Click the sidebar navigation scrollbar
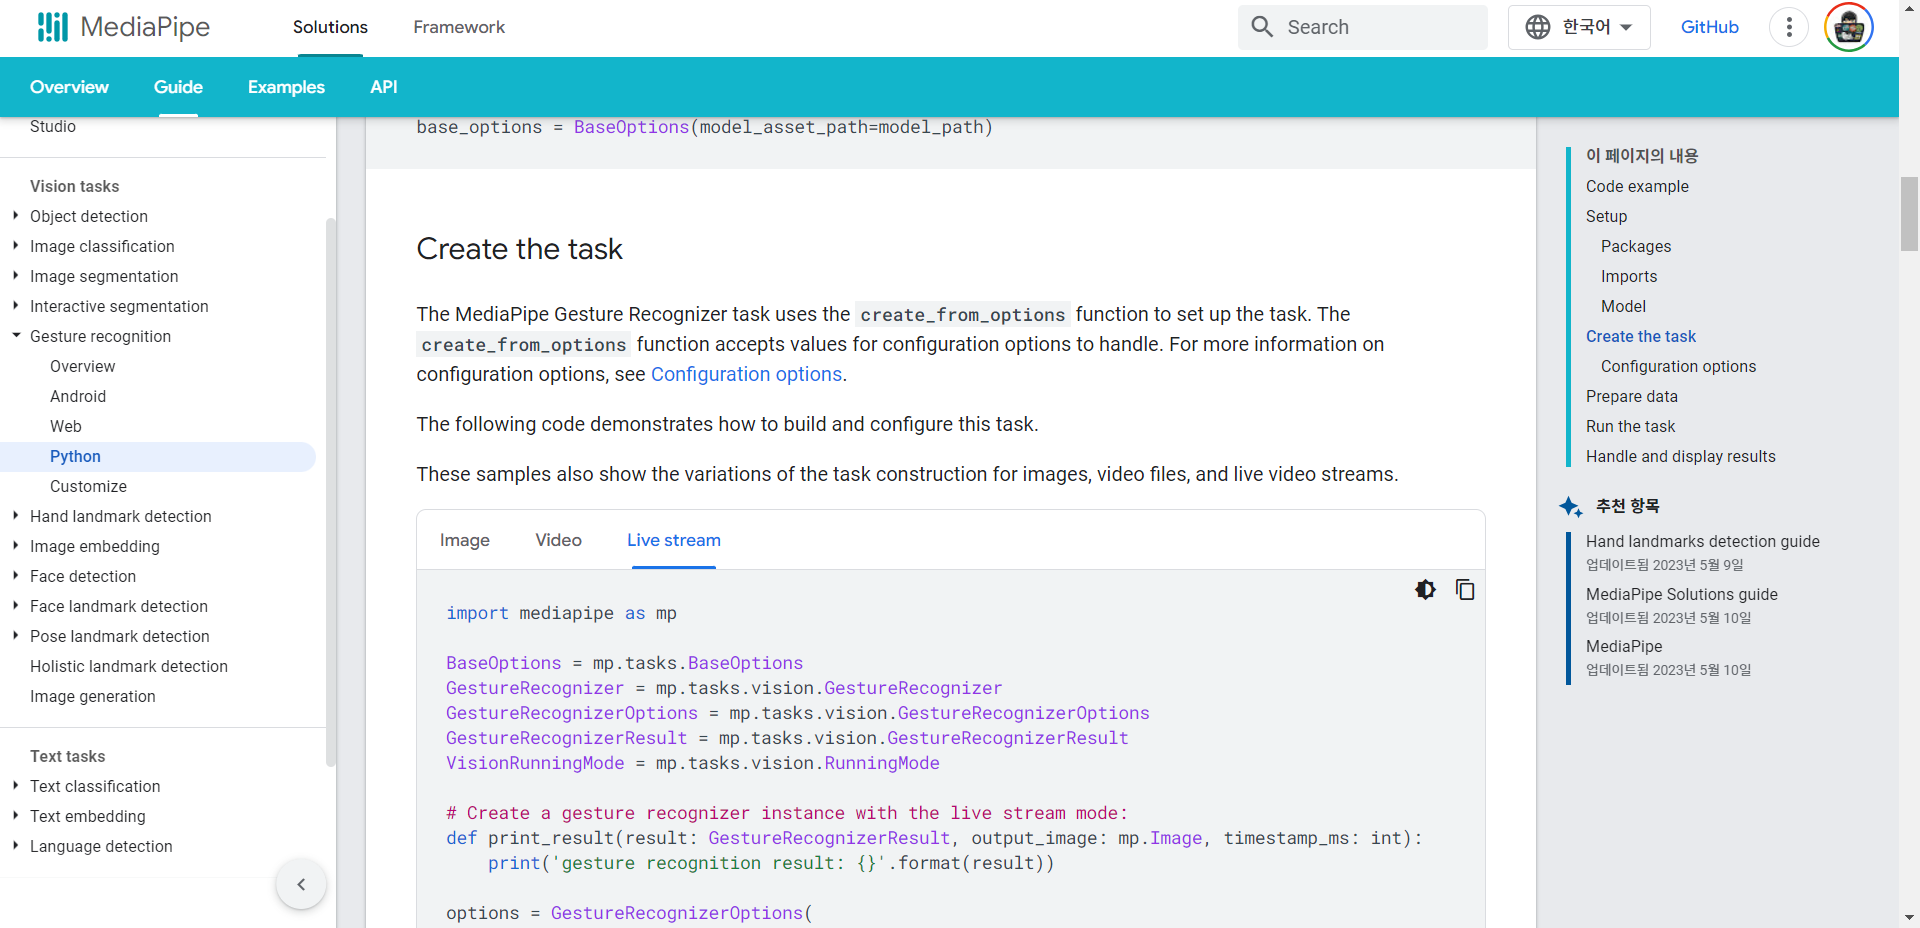 [330, 492]
